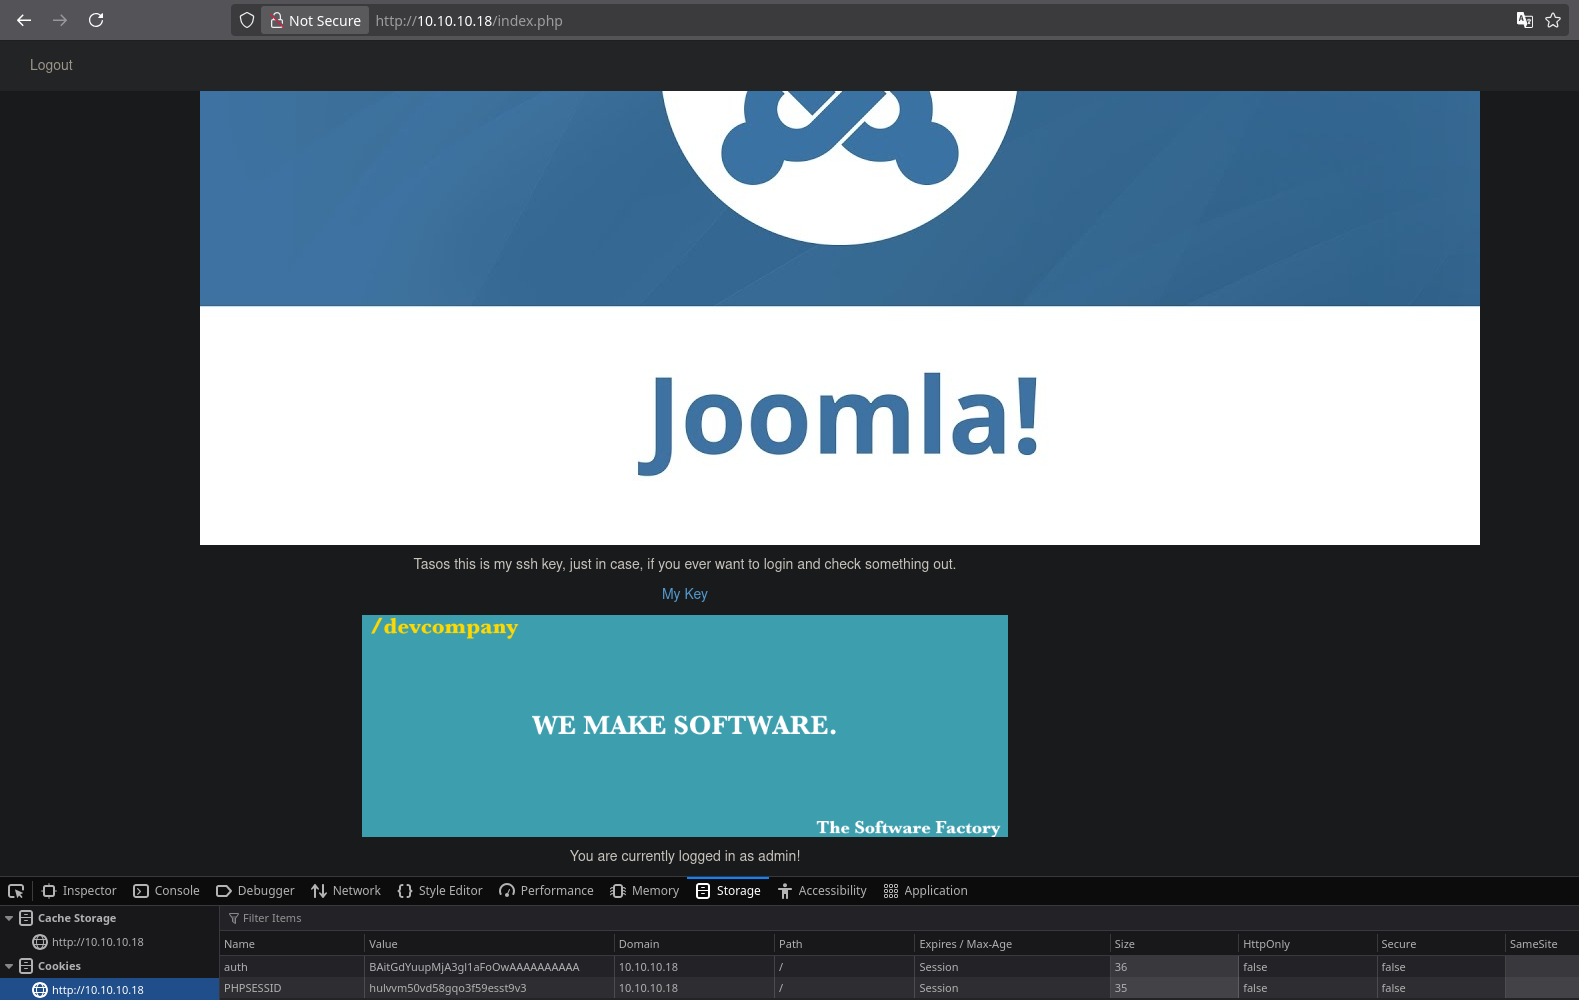Activate the element picker tool in DevTools
This screenshot has width=1579, height=1000.
pyautogui.click(x=16, y=891)
